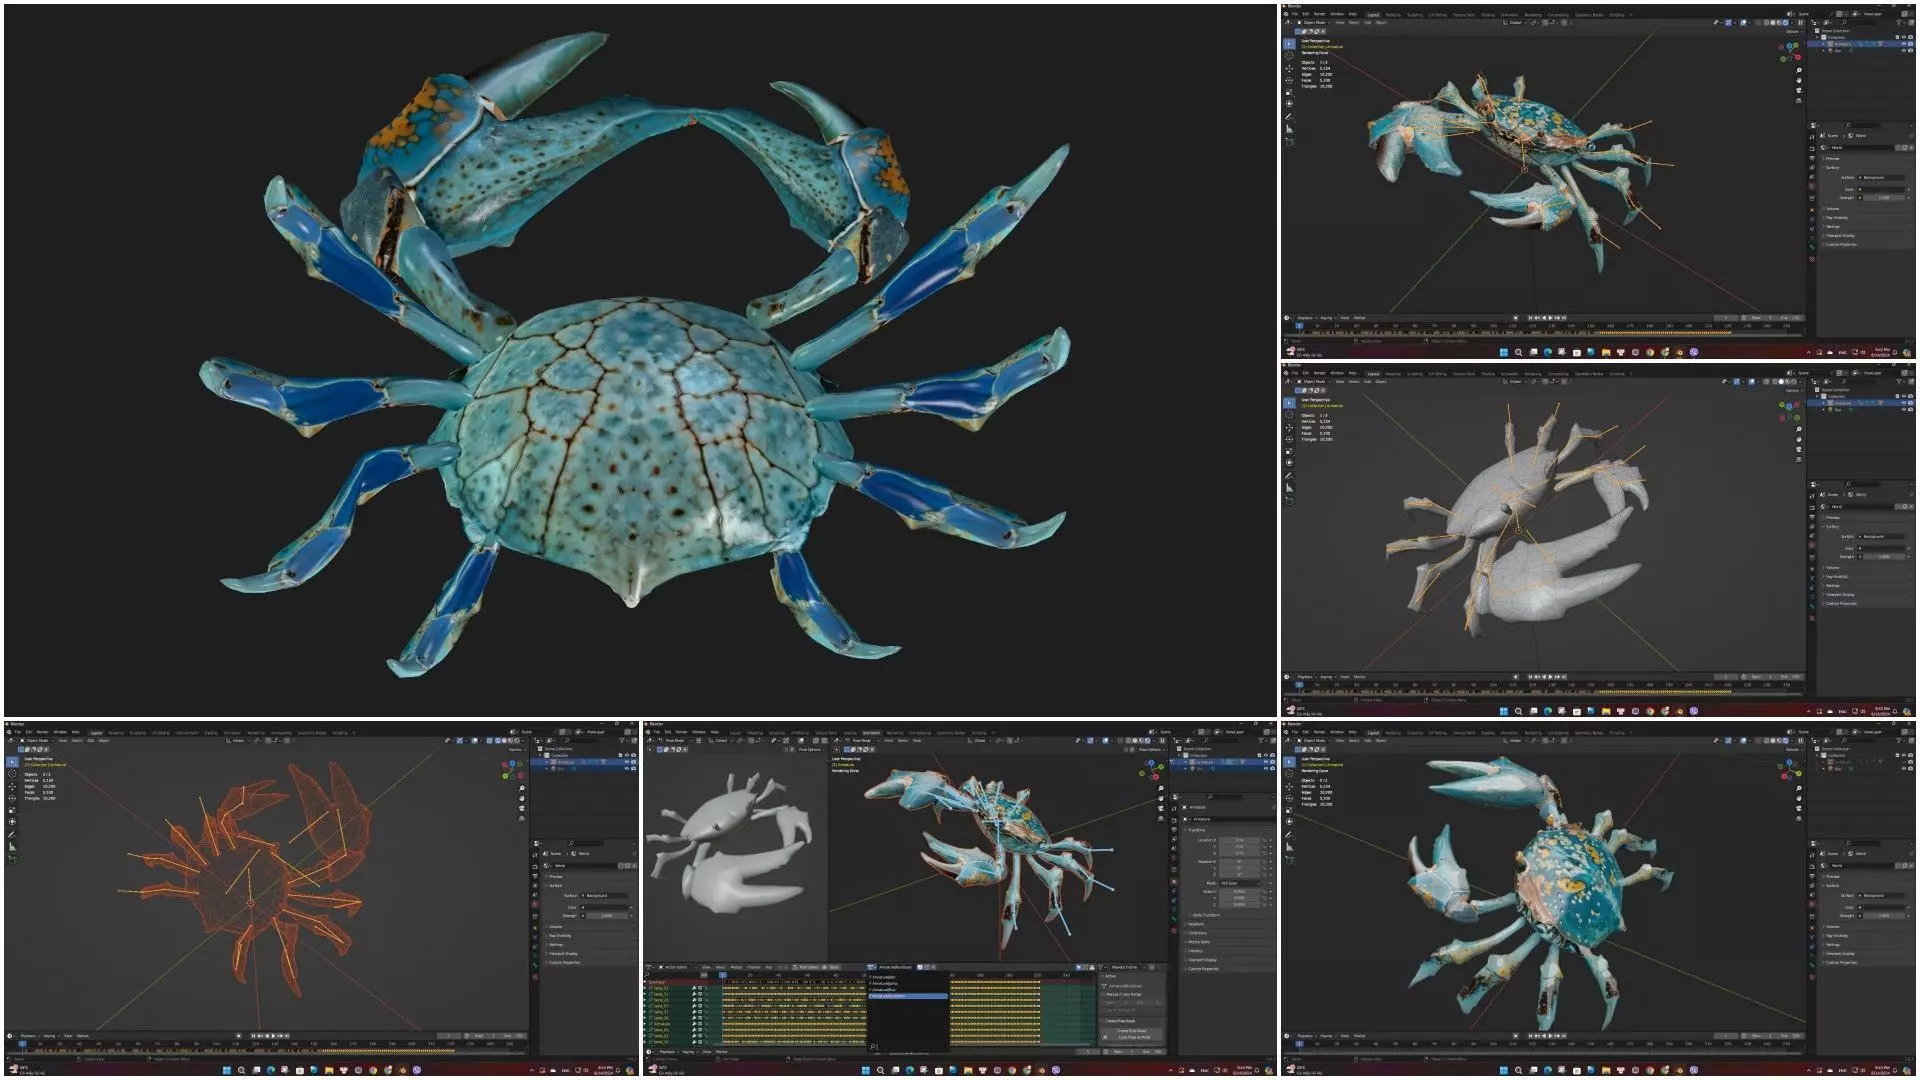Click the Strength slider in wireframe window World properties
This screenshot has width=1920, height=1080.
click(x=607, y=916)
